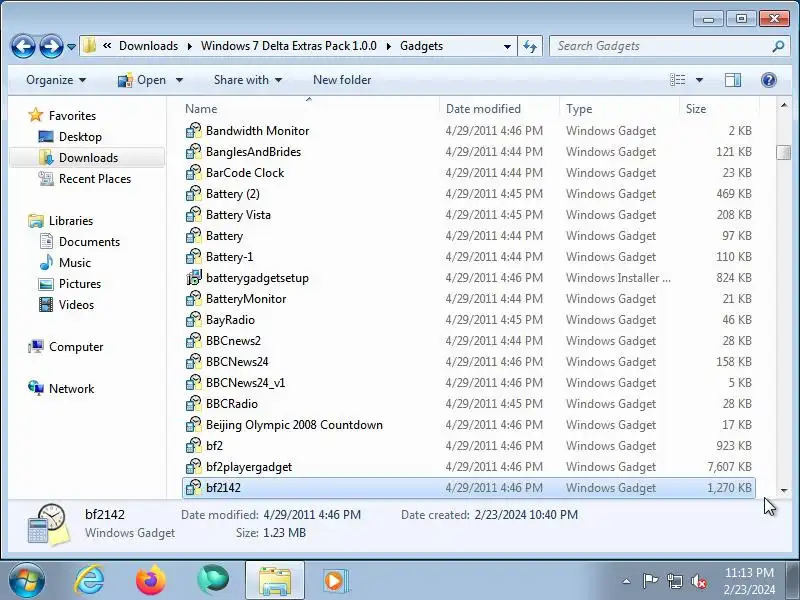Open the Start menu orb
This screenshot has height=600, width=800.
click(27, 581)
